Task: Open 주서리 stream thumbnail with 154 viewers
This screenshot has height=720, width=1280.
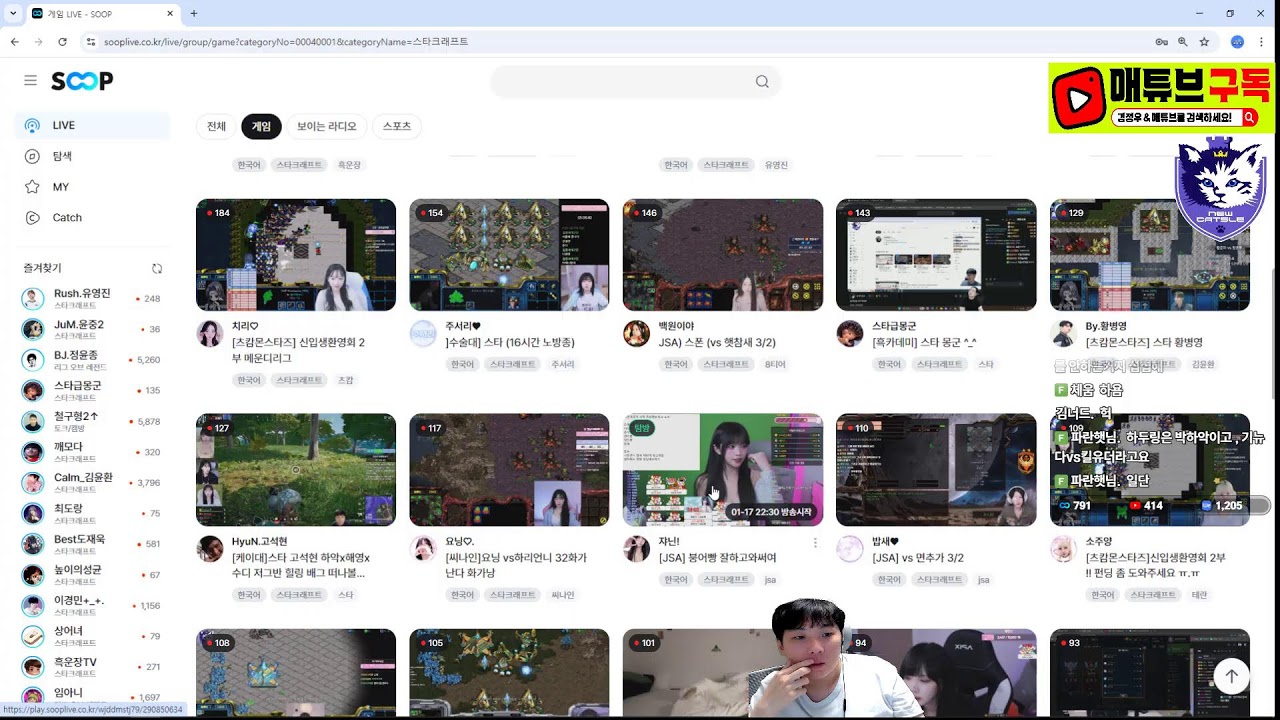Action: [x=509, y=255]
